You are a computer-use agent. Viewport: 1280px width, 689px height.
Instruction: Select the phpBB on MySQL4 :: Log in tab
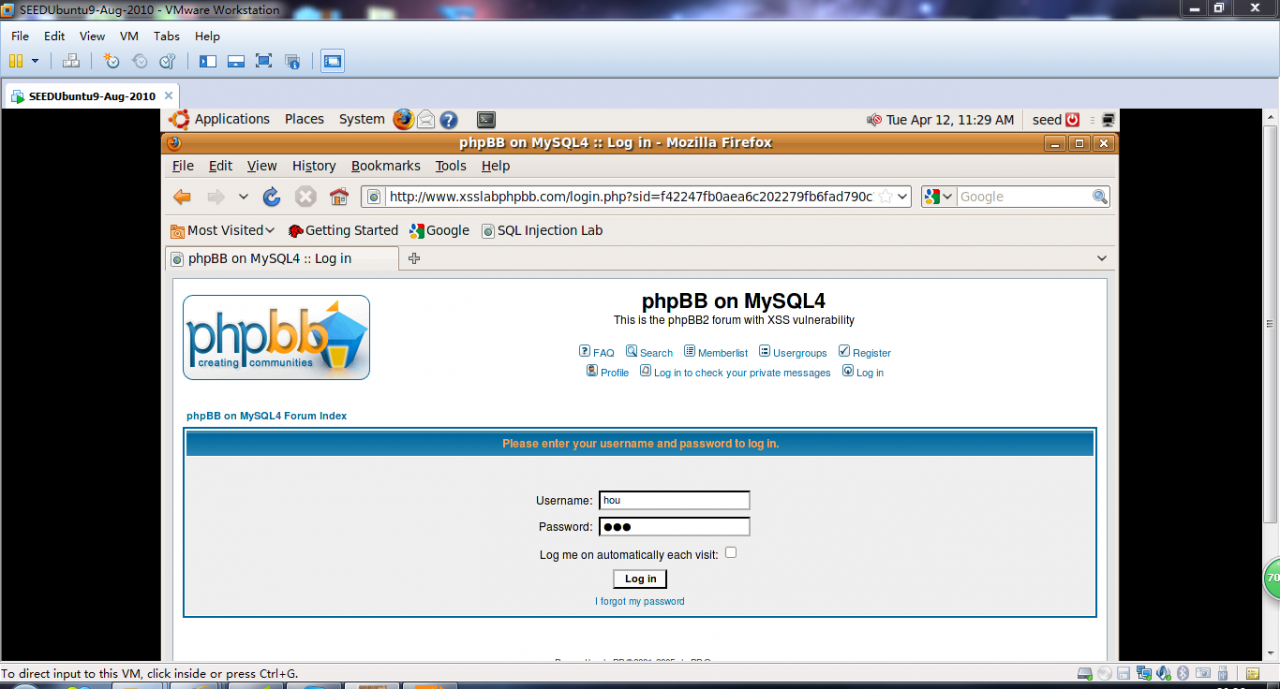[x=281, y=258]
